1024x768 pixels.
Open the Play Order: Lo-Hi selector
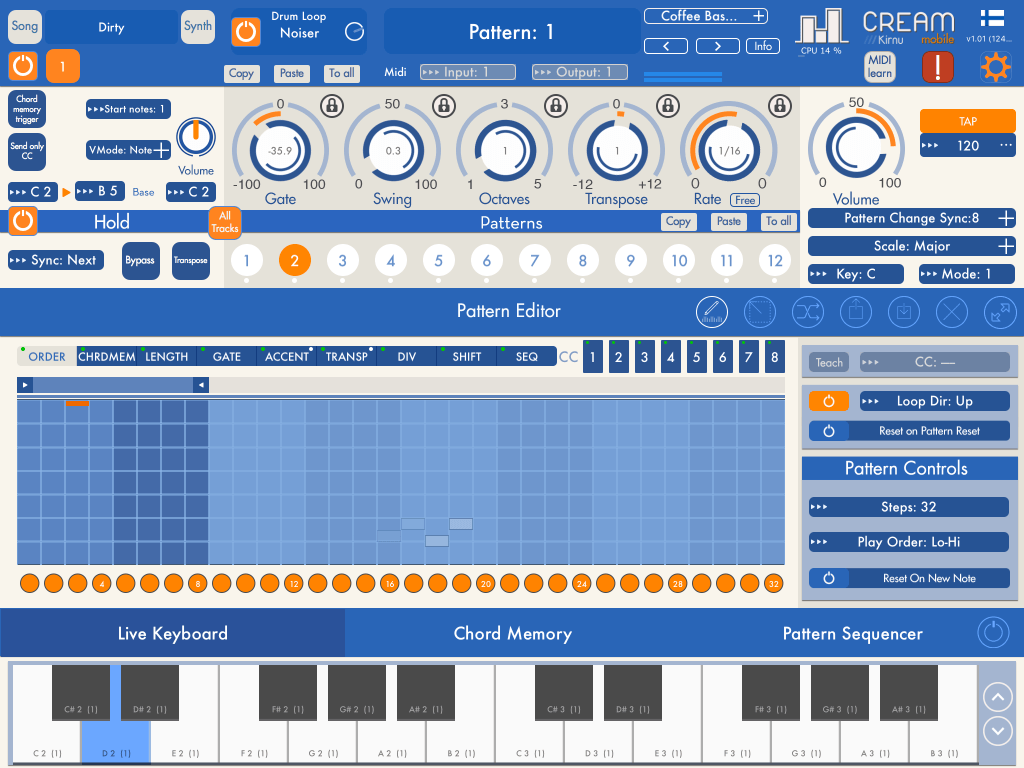[908, 542]
